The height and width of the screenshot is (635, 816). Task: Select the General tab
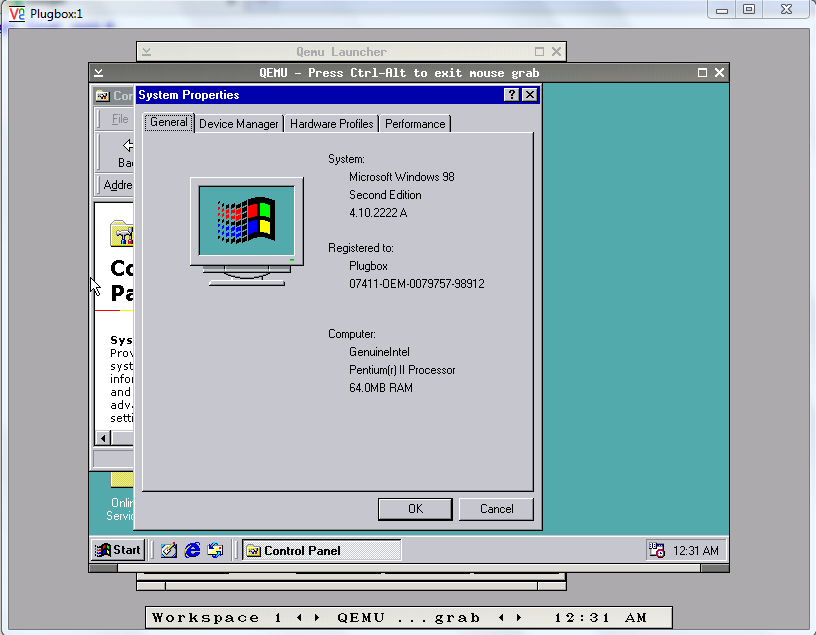coord(169,122)
